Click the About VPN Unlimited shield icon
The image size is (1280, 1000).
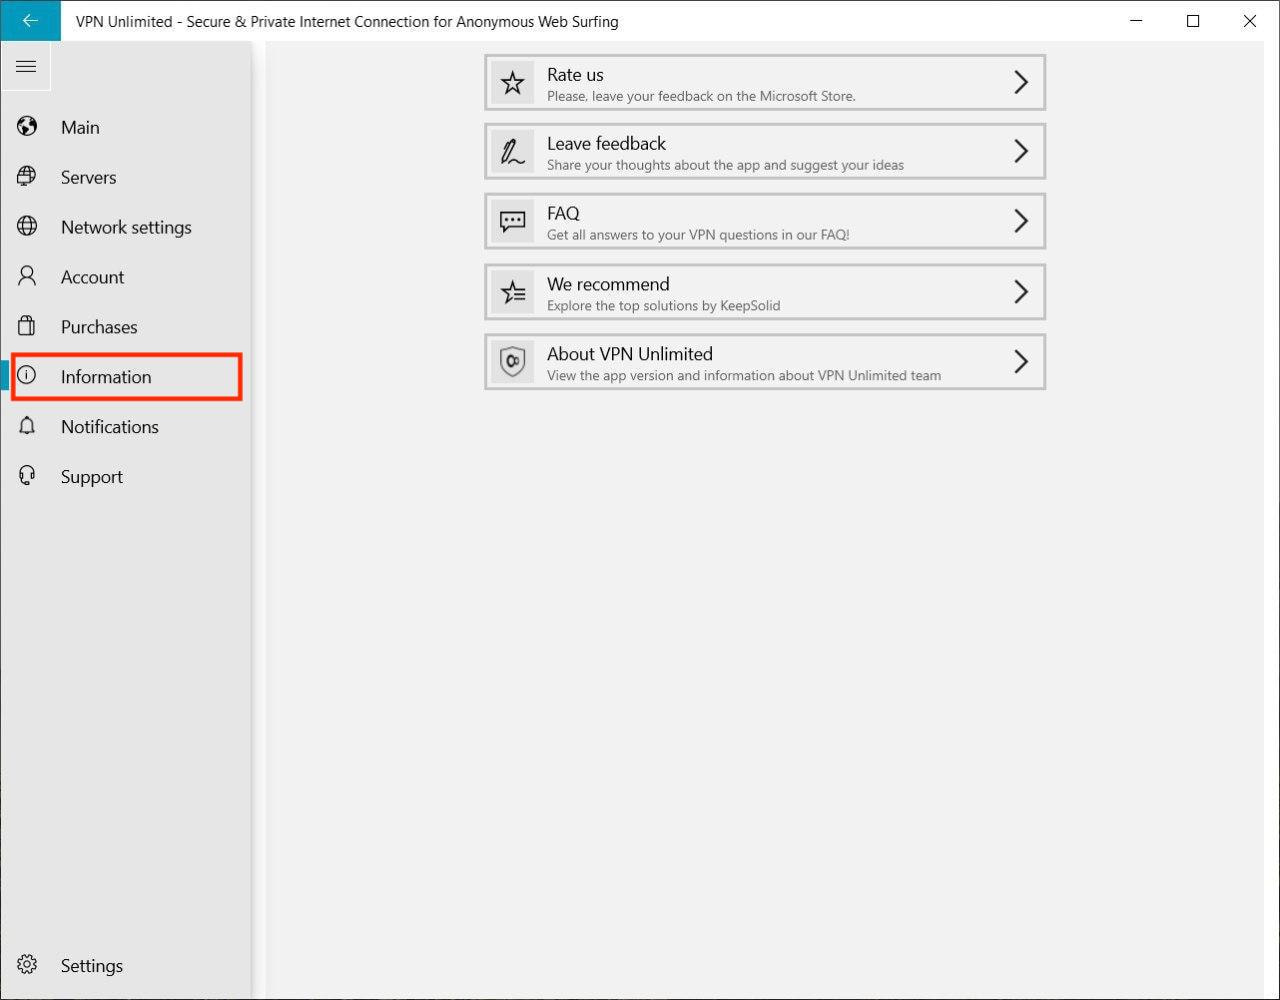(513, 362)
